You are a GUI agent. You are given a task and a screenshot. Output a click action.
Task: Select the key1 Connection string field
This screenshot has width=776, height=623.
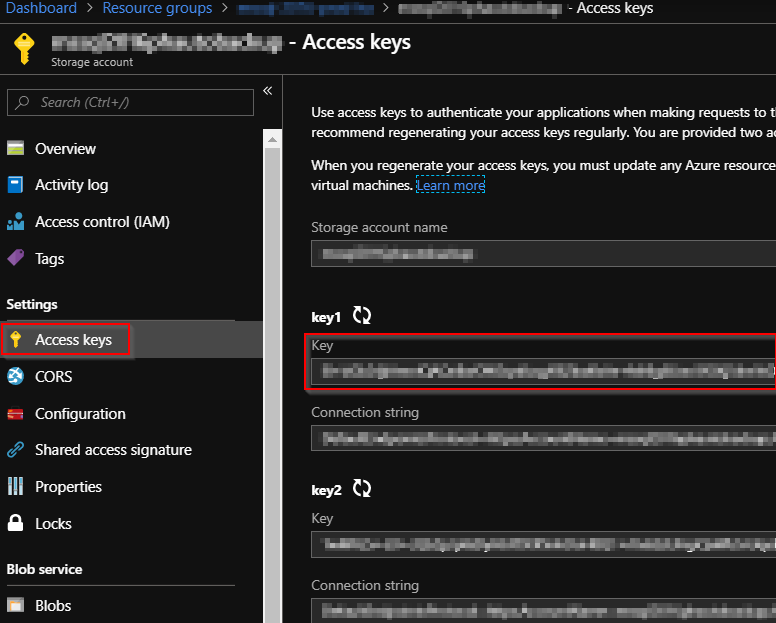click(543, 438)
